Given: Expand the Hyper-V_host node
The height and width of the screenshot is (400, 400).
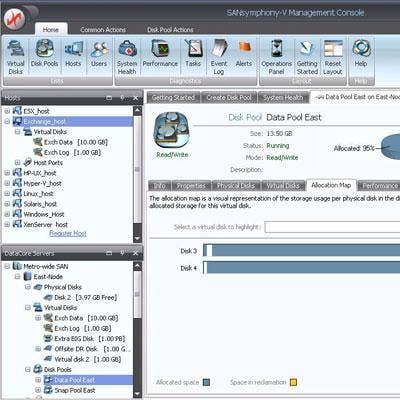Looking at the screenshot, I should pyautogui.click(x=7, y=183).
